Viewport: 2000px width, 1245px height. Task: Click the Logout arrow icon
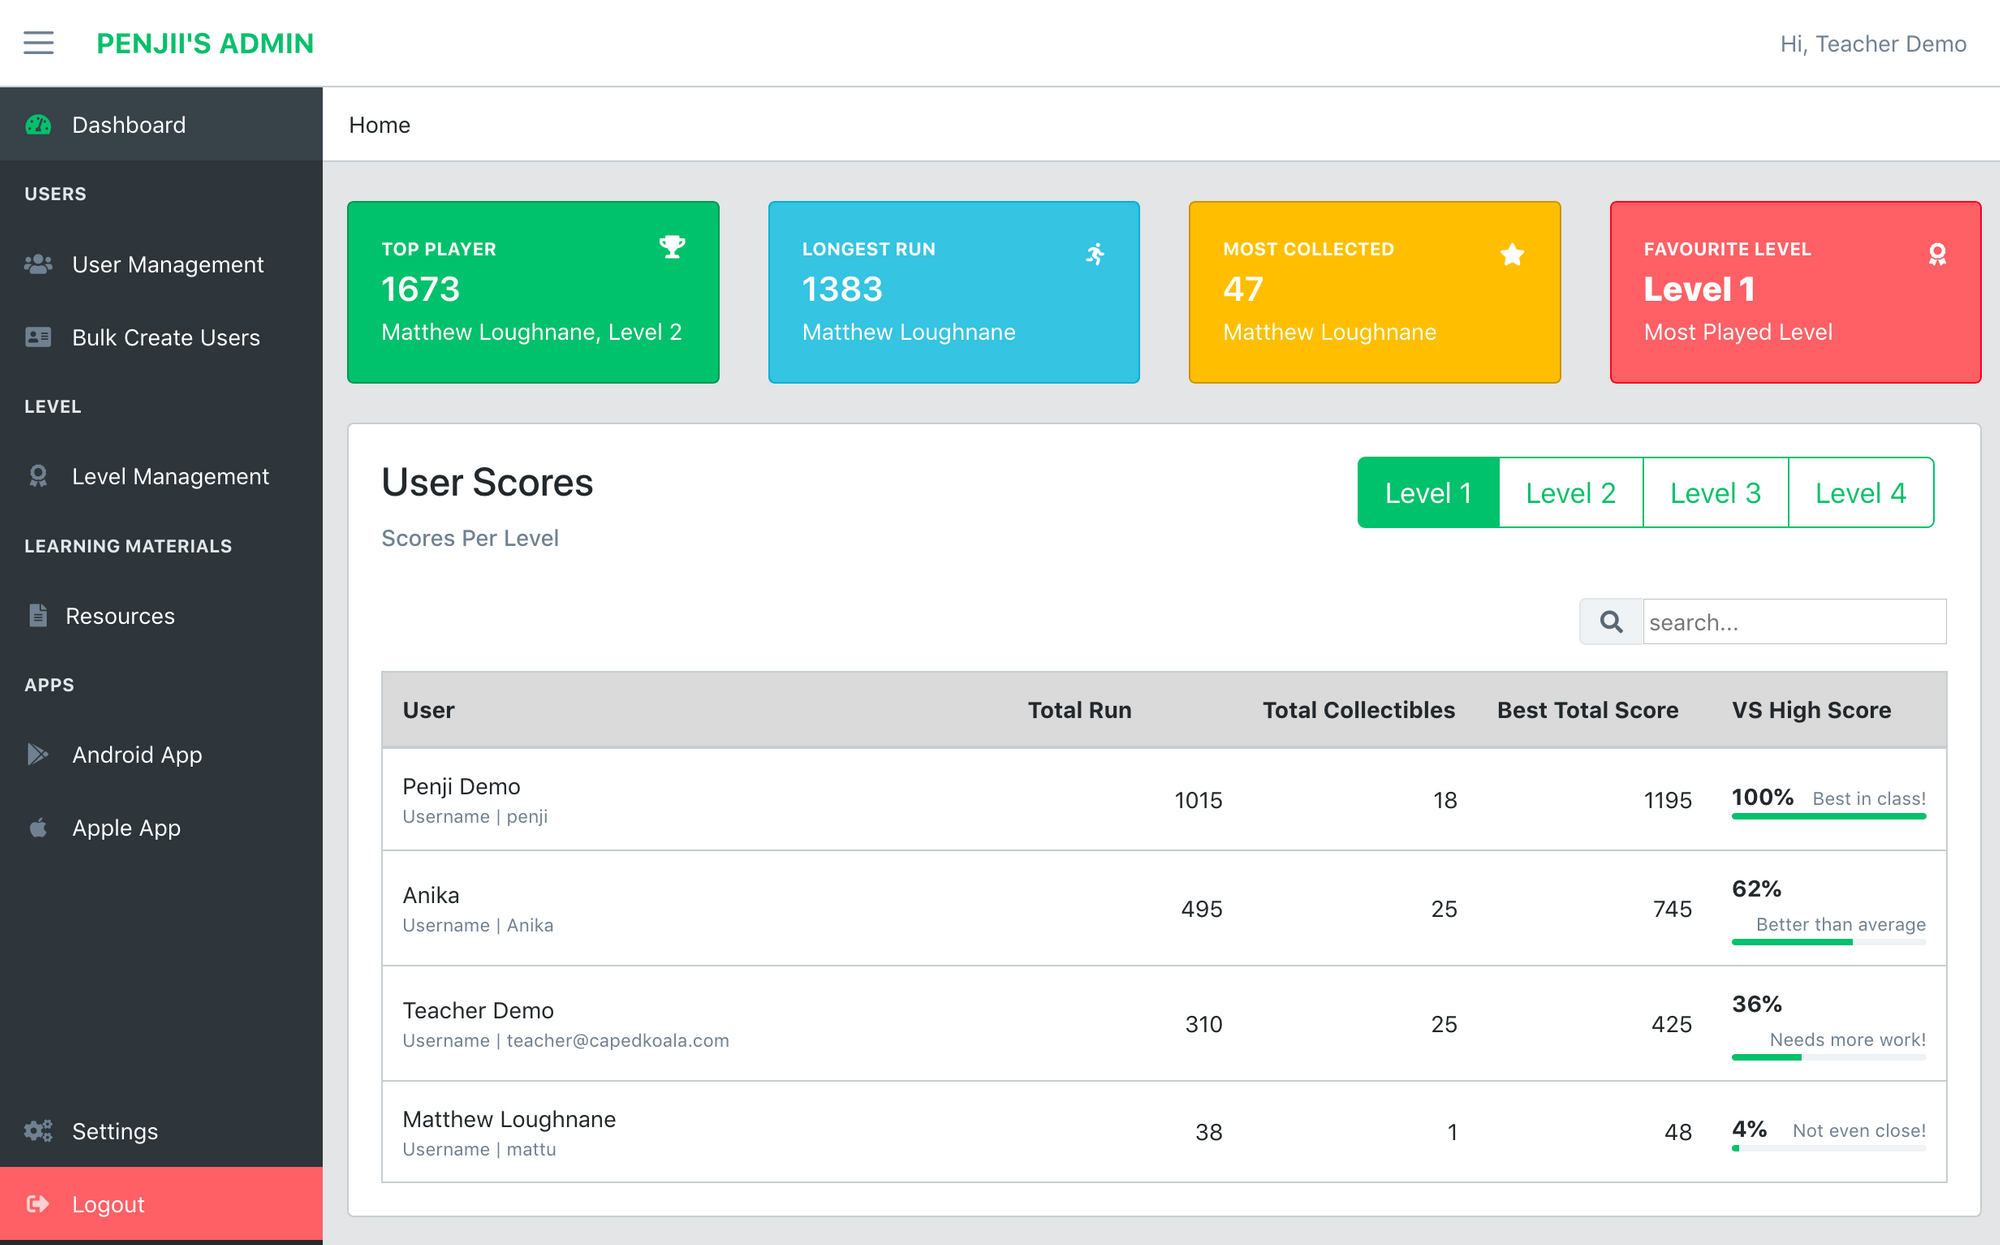[38, 1204]
